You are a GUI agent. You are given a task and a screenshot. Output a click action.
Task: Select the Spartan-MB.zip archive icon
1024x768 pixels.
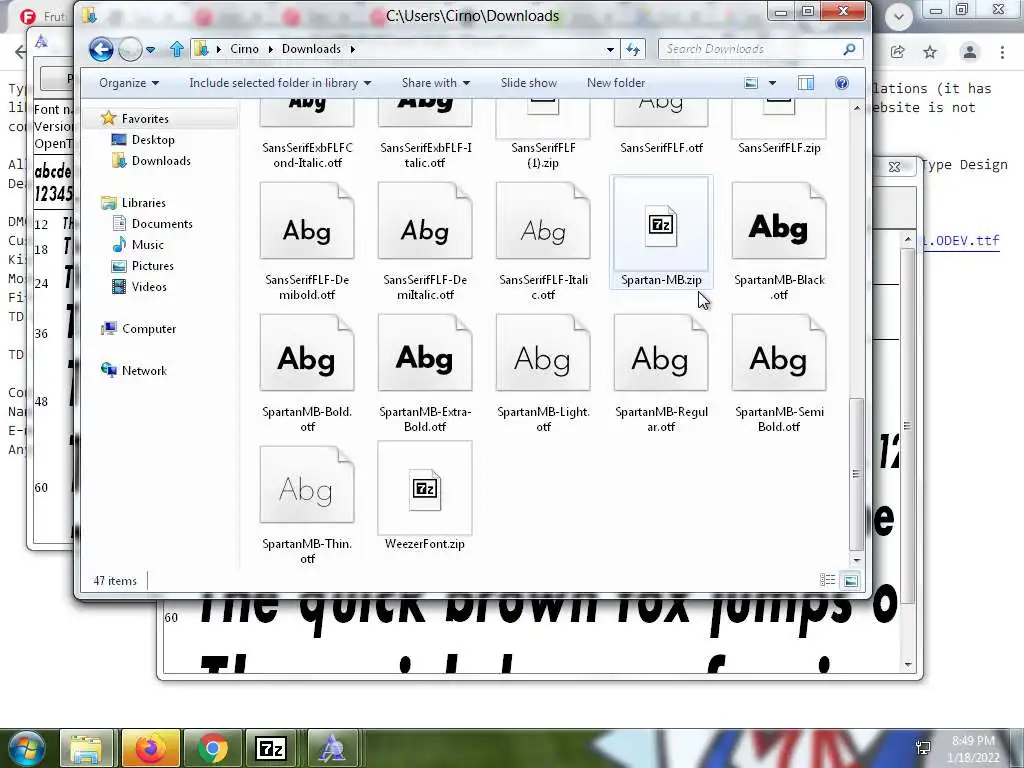click(x=661, y=225)
